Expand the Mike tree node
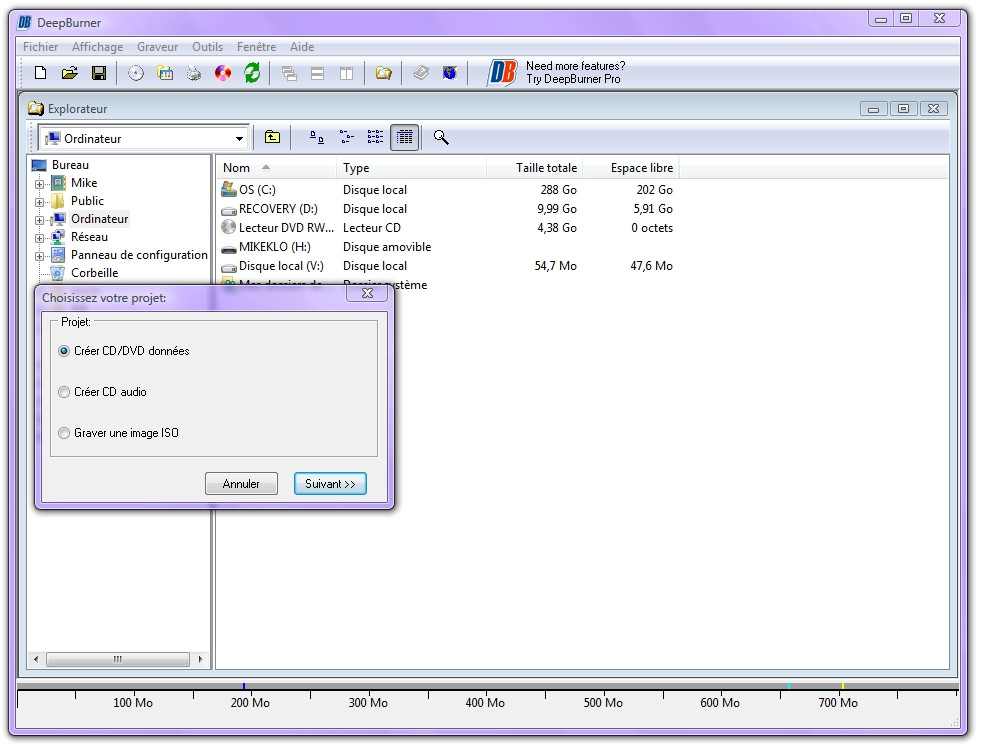 [40, 183]
